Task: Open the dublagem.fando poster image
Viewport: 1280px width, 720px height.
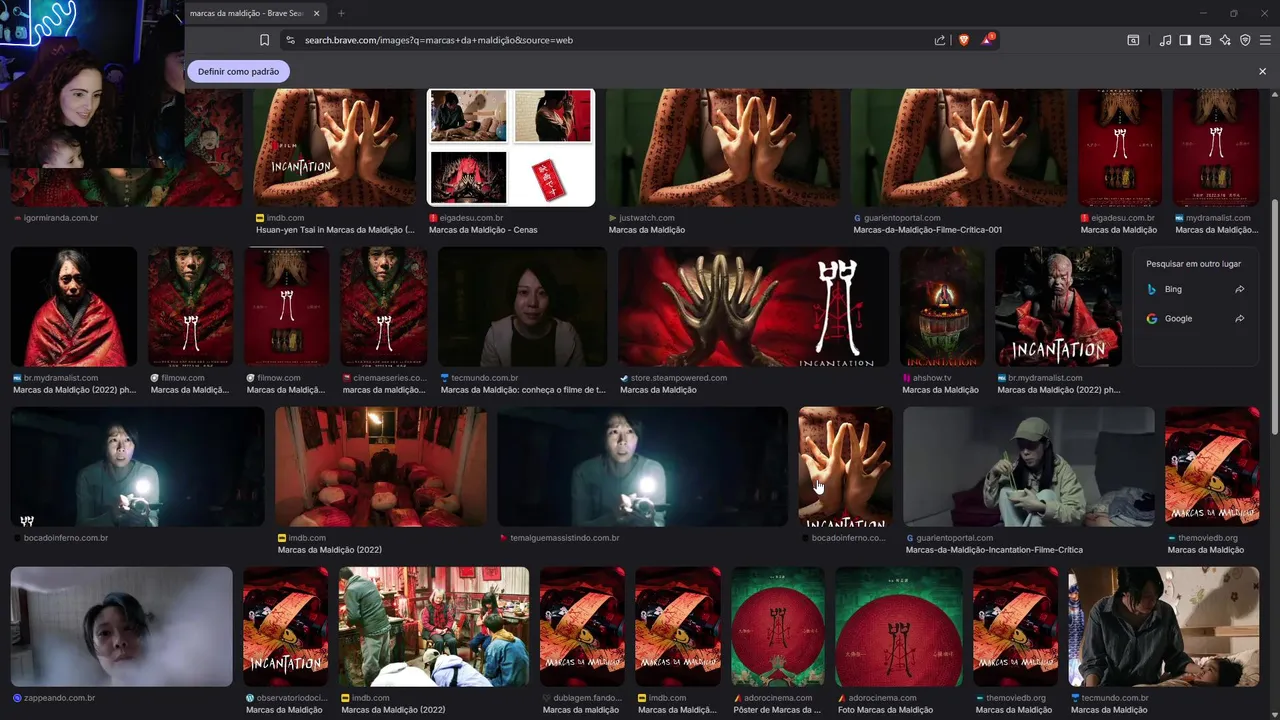Action: (x=583, y=627)
